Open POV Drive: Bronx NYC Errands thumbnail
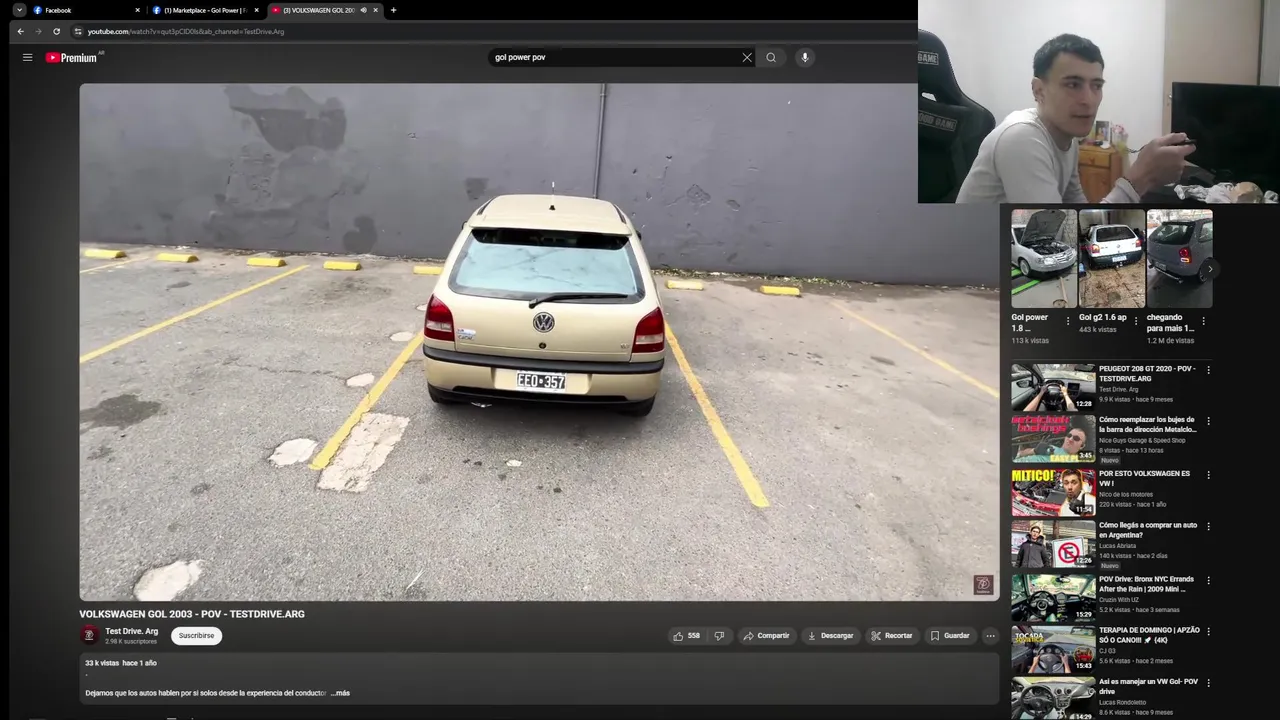1280x720 pixels. (x=1053, y=597)
